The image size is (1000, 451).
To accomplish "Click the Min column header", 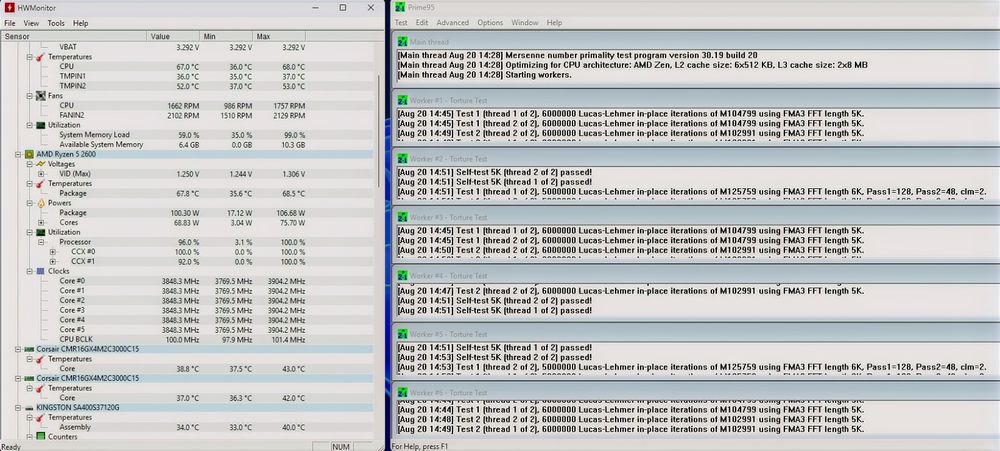I will pos(226,36).
